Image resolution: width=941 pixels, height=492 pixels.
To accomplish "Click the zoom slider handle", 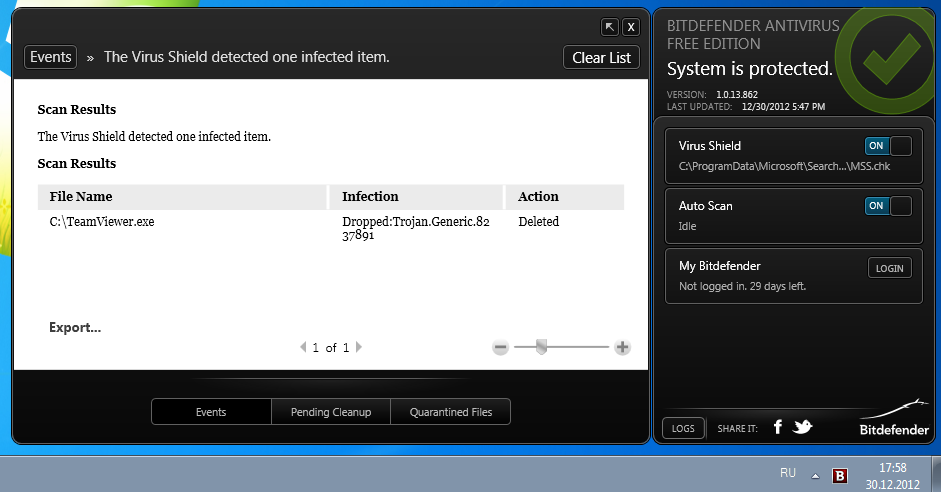I will coord(541,347).
